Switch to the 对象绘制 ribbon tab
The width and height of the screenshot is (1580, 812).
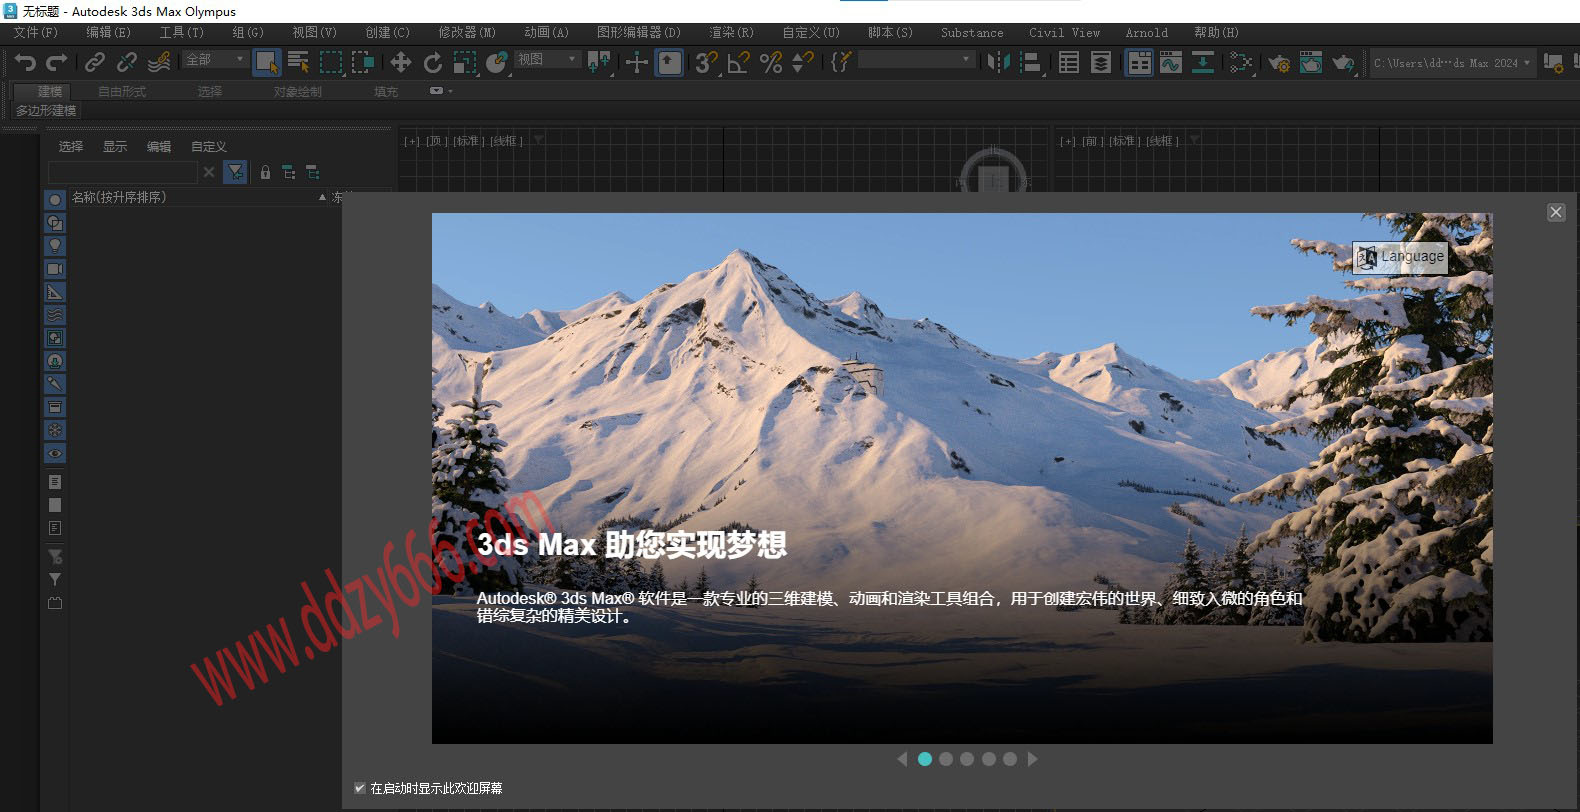pyautogui.click(x=297, y=91)
